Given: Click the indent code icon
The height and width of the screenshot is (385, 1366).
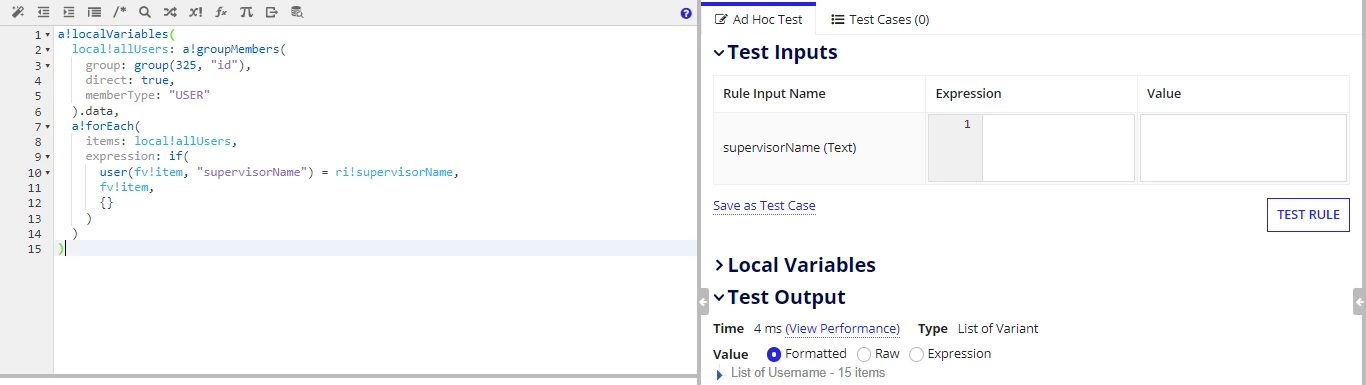Looking at the screenshot, I should (68, 12).
